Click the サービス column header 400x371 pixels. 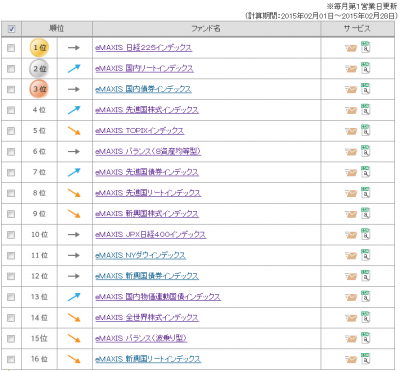[357, 29]
